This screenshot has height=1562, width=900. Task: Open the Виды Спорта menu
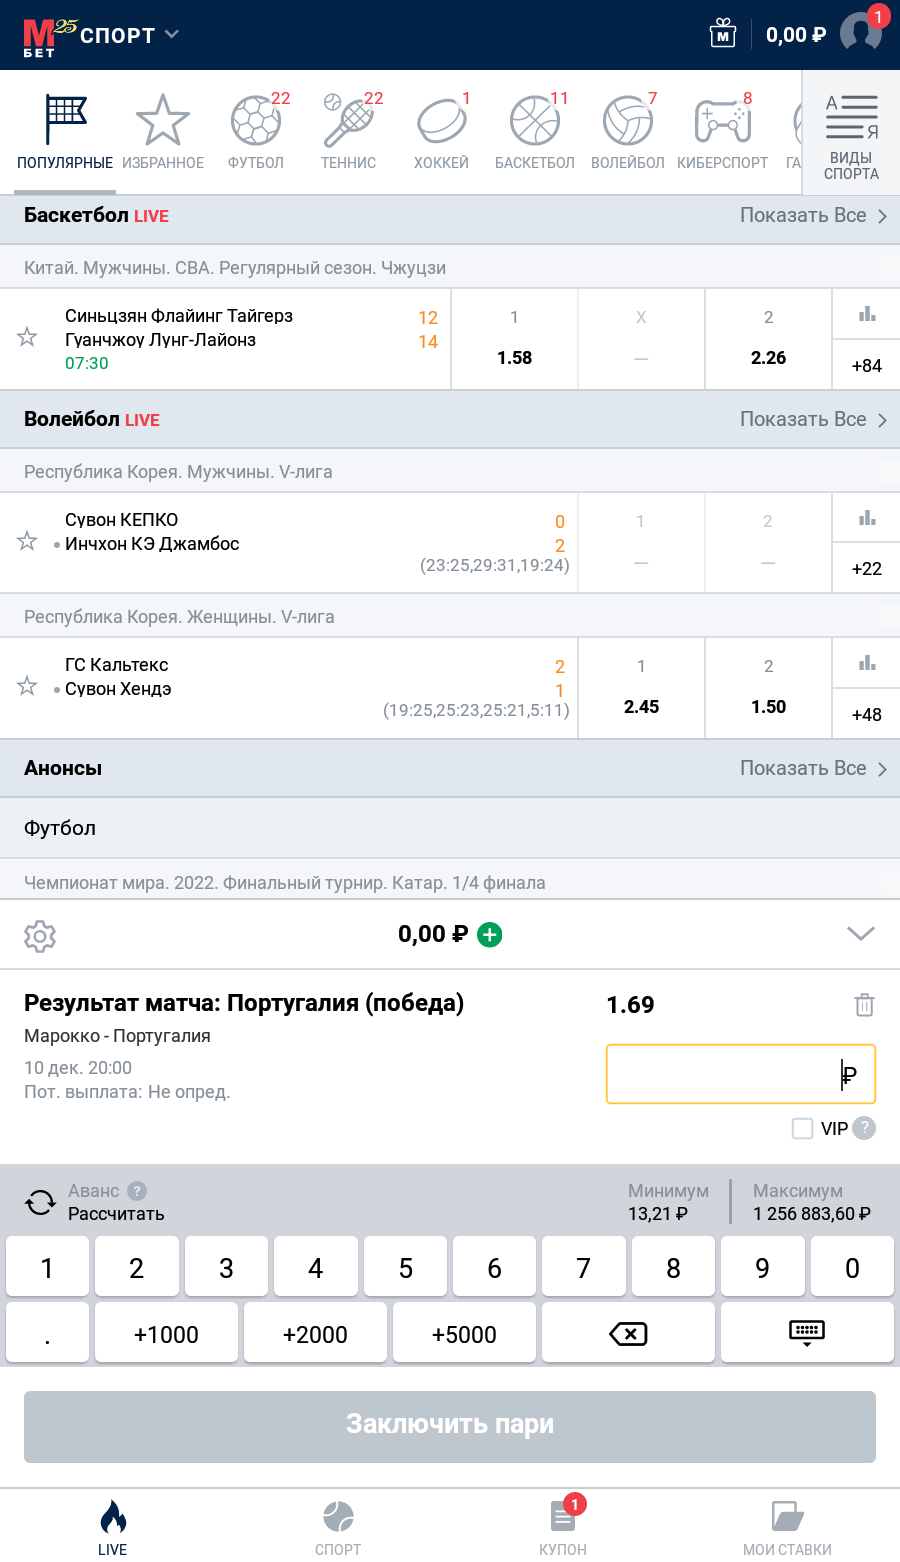point(849,130)
